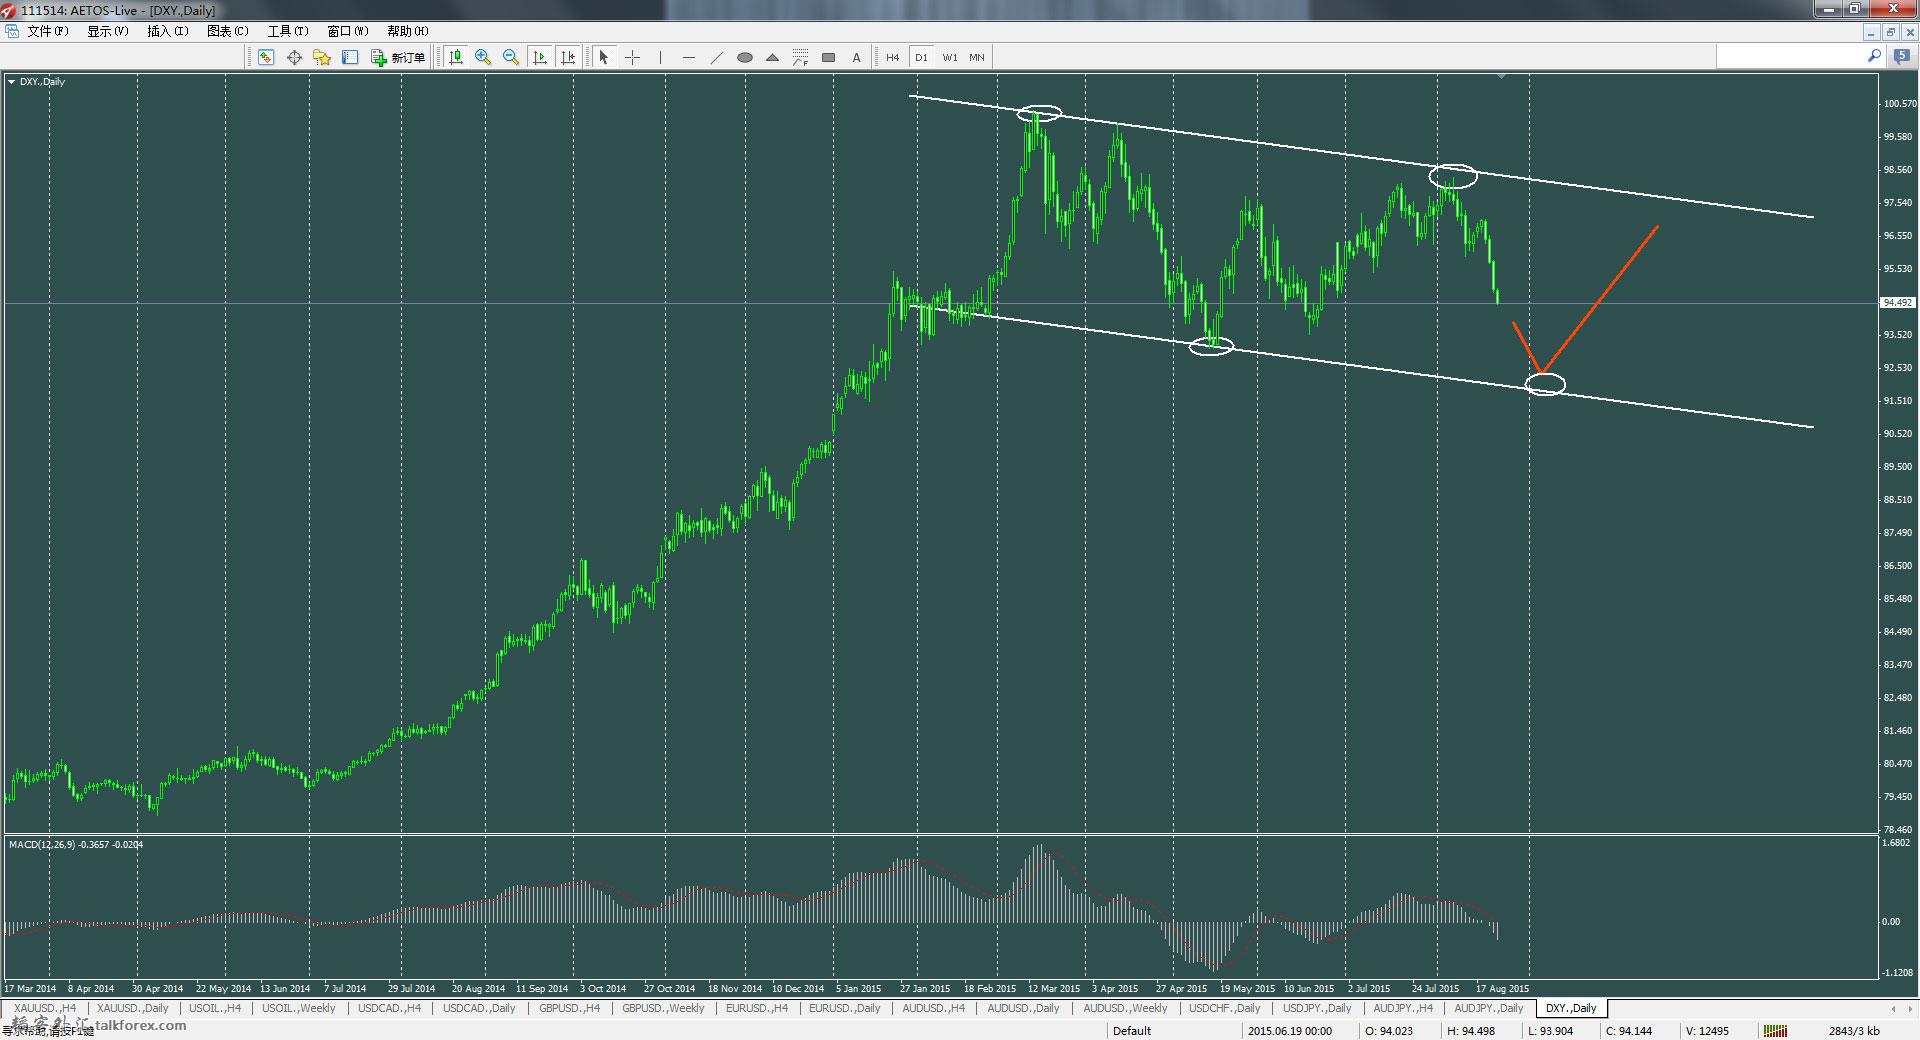Click the current price label 94.492
Screen dimensions: 1920x1040
[1897, 302]
